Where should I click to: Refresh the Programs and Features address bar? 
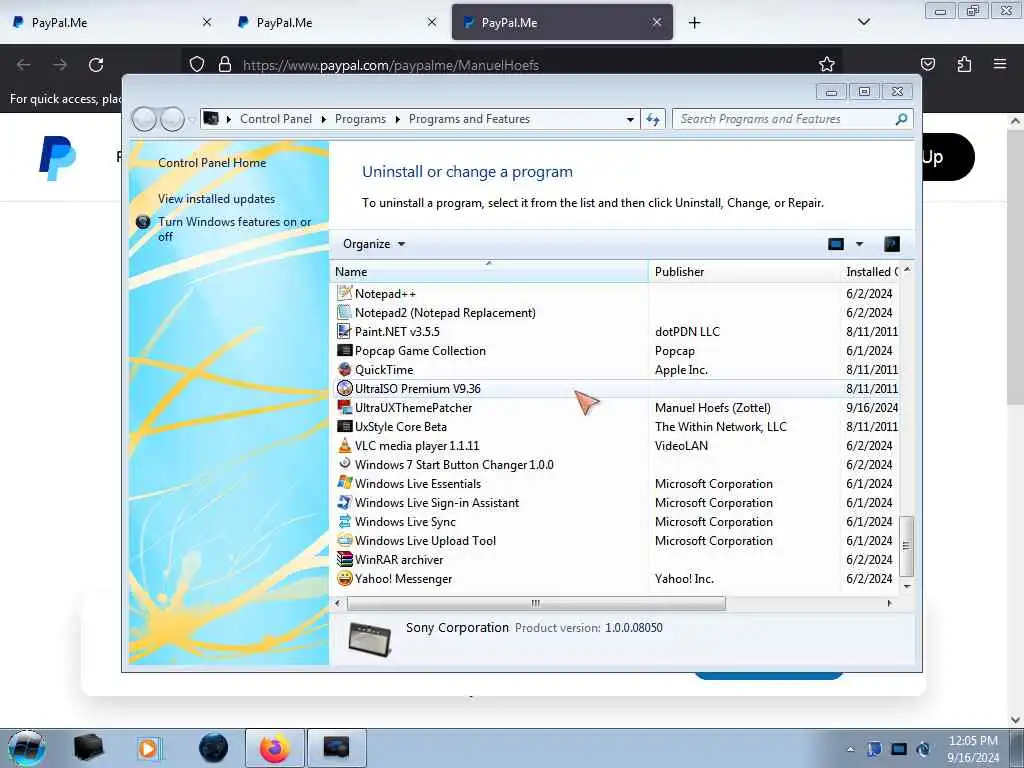click(x=652, y=119)
